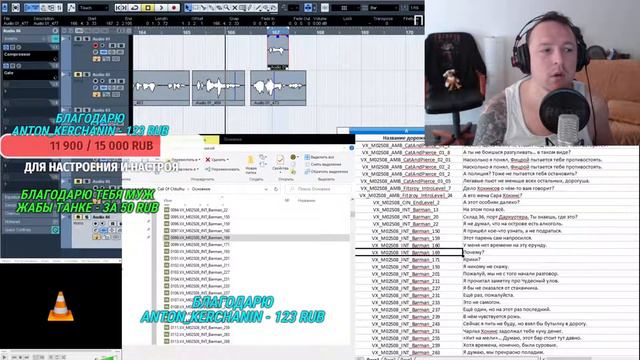Select the audio clip at bar 167 on Audio 01
The height and width of the screenshot is (360, 640).
[x=278, y=51]
